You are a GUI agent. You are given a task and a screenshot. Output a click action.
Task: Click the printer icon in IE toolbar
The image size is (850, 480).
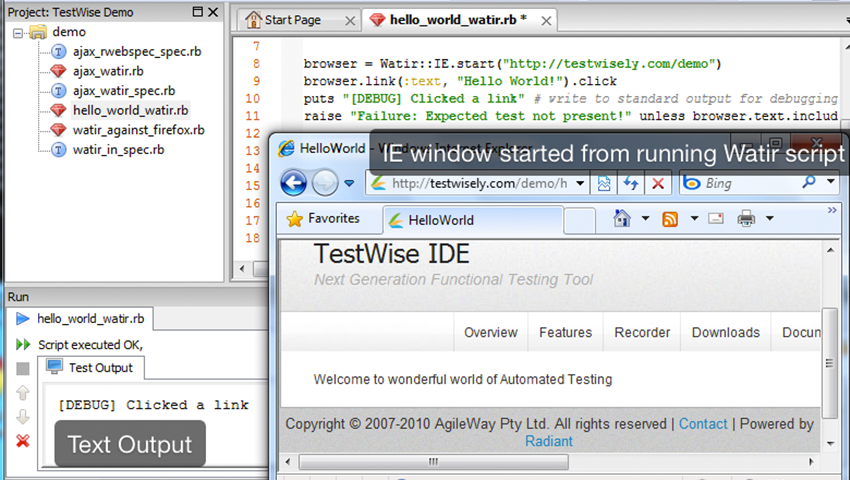746,219
